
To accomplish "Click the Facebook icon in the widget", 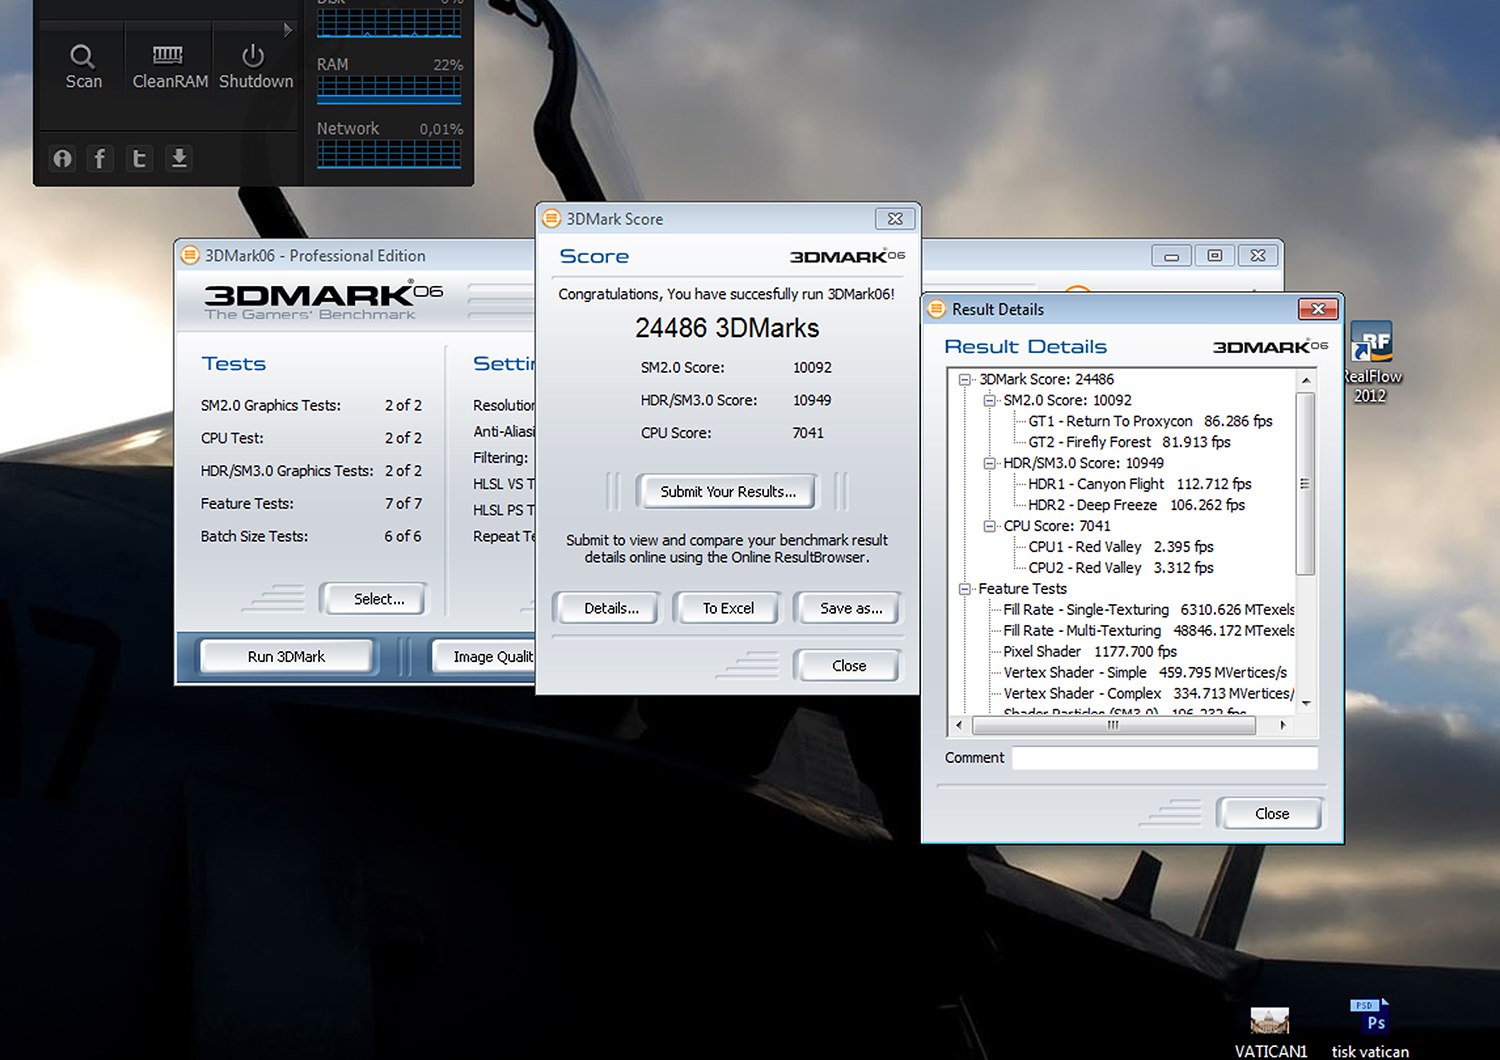I will 100,158.
